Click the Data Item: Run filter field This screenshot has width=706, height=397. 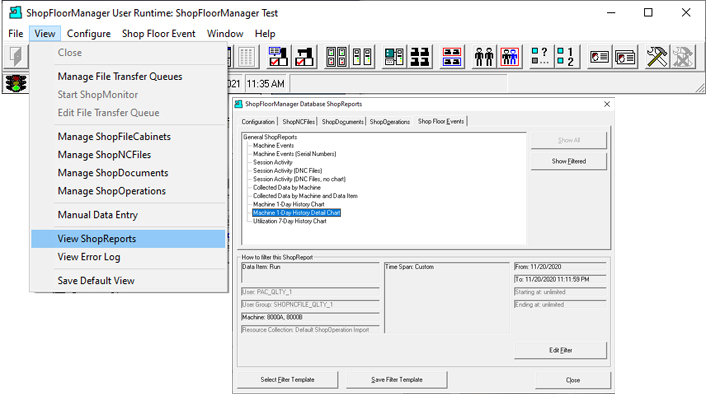[x=310, y=272]
